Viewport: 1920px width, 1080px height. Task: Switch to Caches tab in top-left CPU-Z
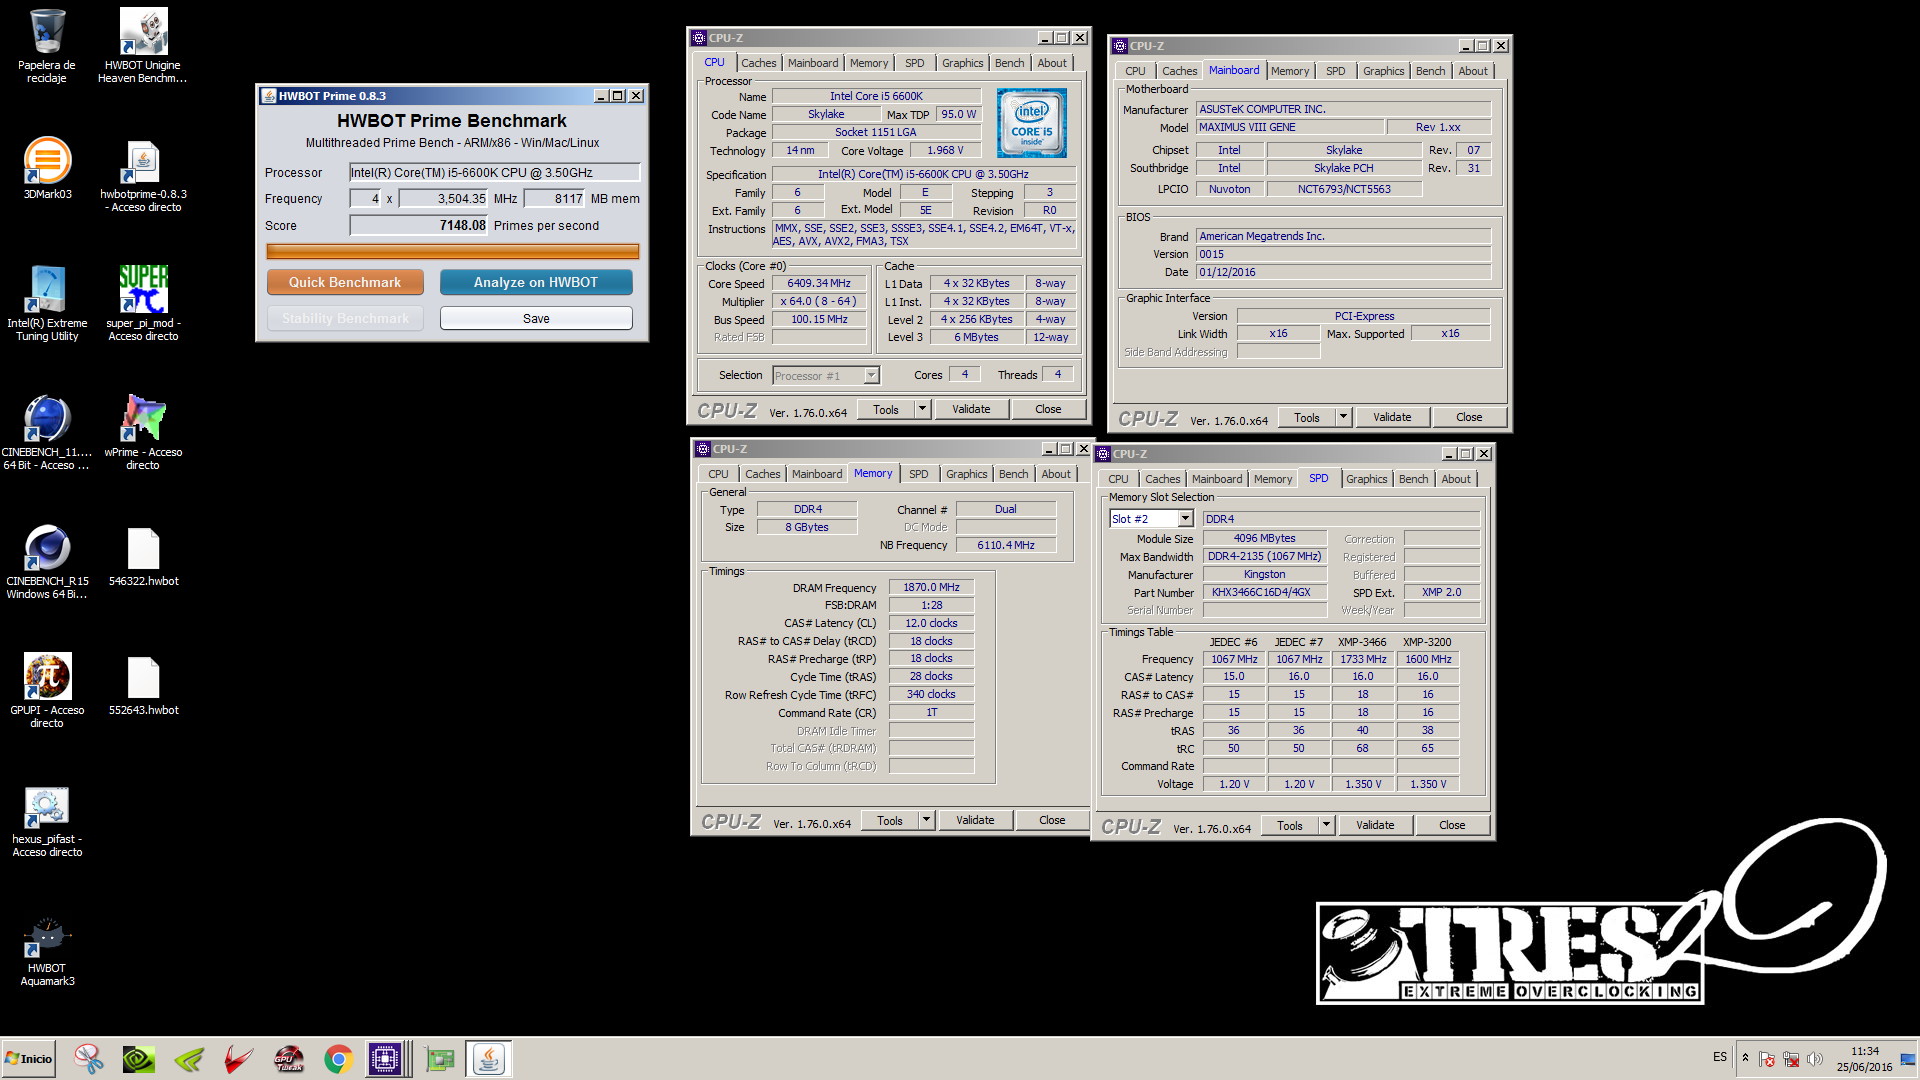point(758,63)
